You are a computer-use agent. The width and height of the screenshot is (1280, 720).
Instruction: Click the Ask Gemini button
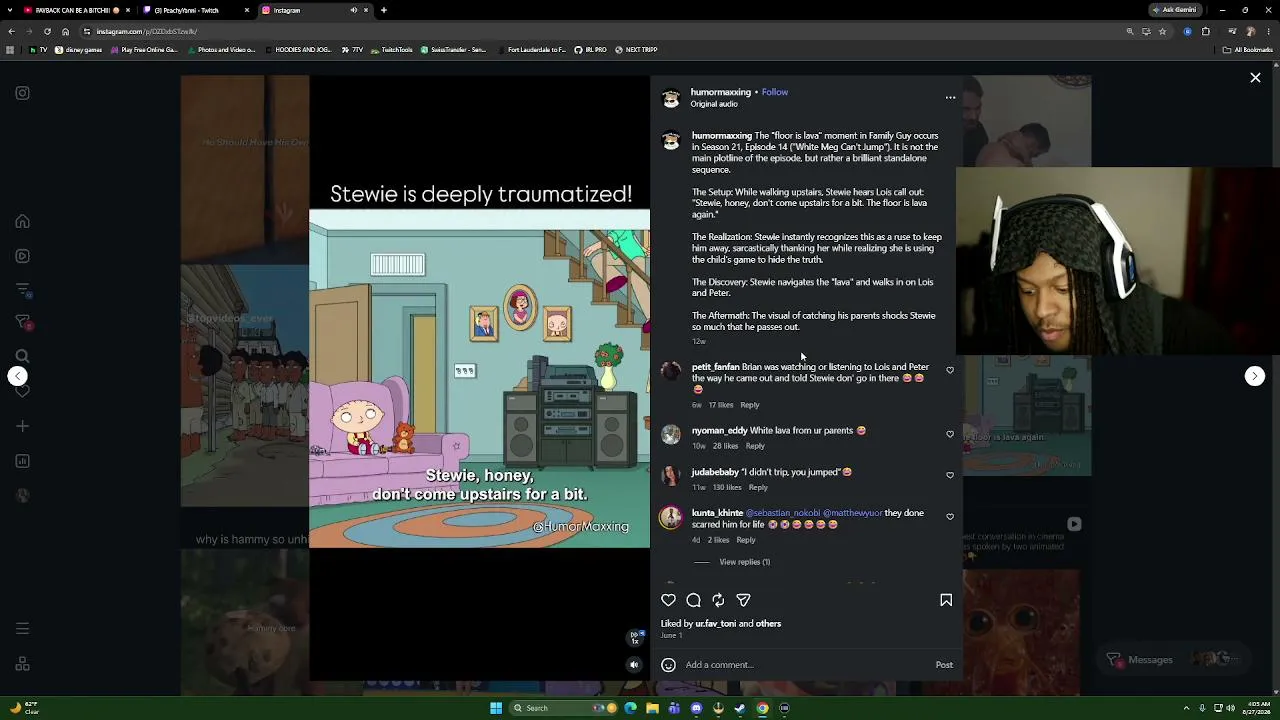click(x=1176, y=10)
